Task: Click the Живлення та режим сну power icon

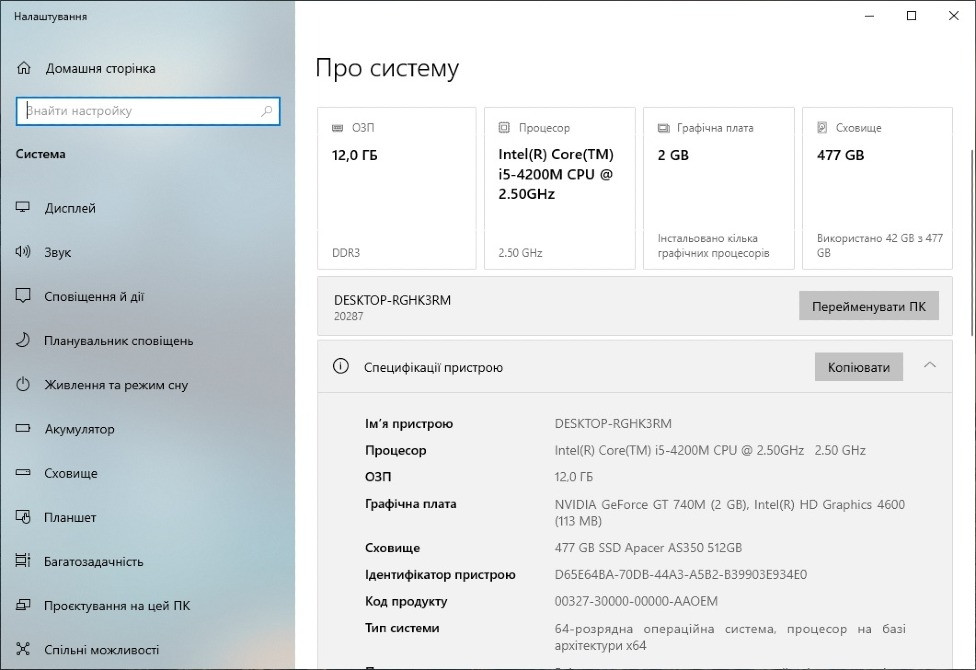Action: pos(23,385)
